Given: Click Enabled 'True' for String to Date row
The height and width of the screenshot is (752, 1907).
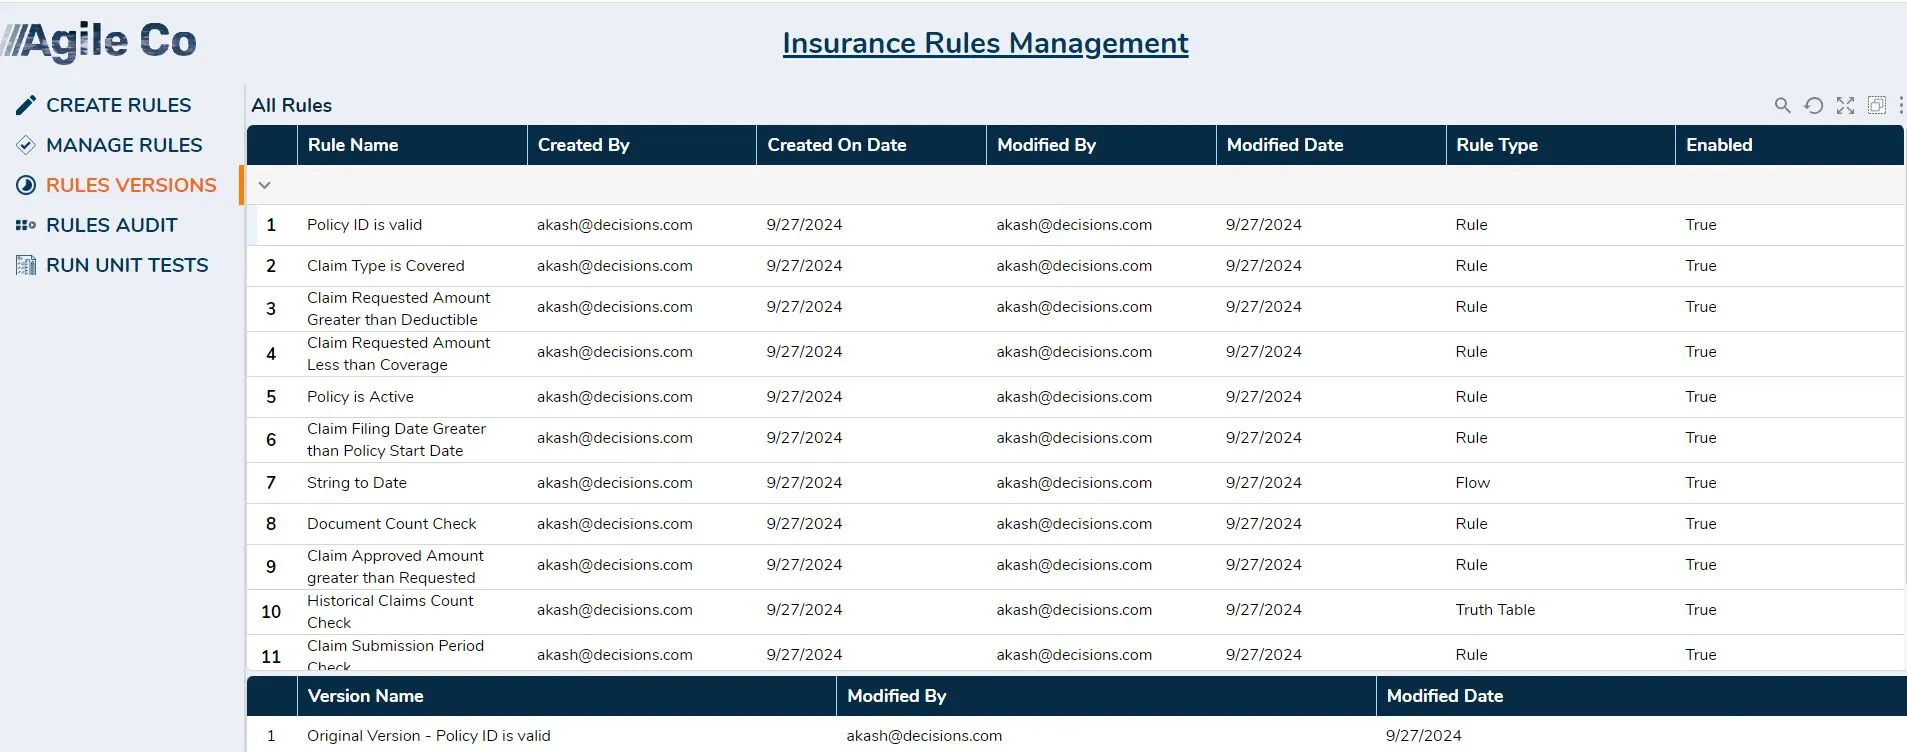Looking at the screenshot, I should coord(1700,483).
